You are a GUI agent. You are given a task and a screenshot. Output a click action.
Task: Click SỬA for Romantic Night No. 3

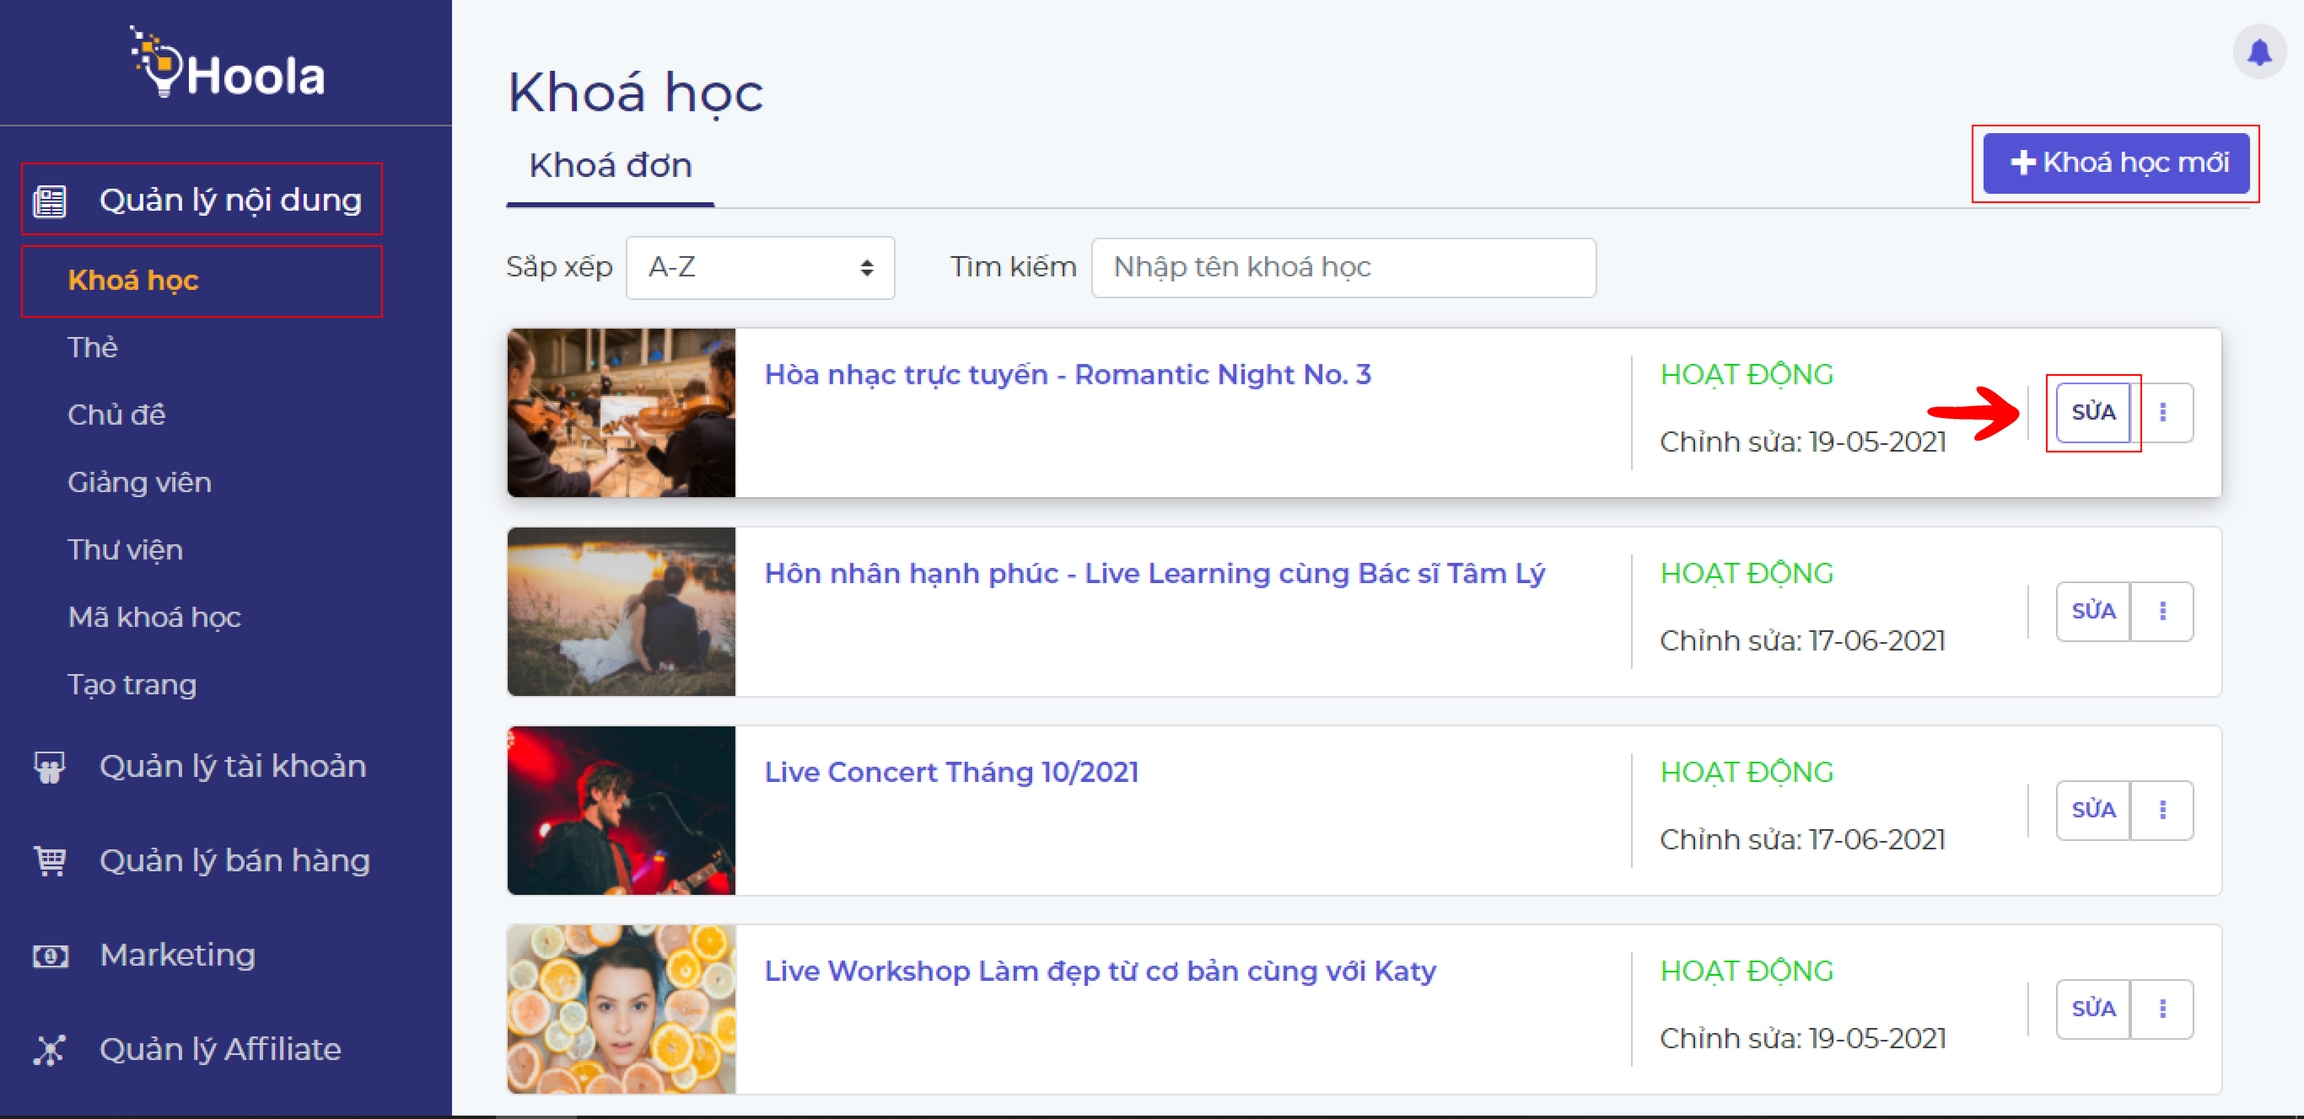2093,412
